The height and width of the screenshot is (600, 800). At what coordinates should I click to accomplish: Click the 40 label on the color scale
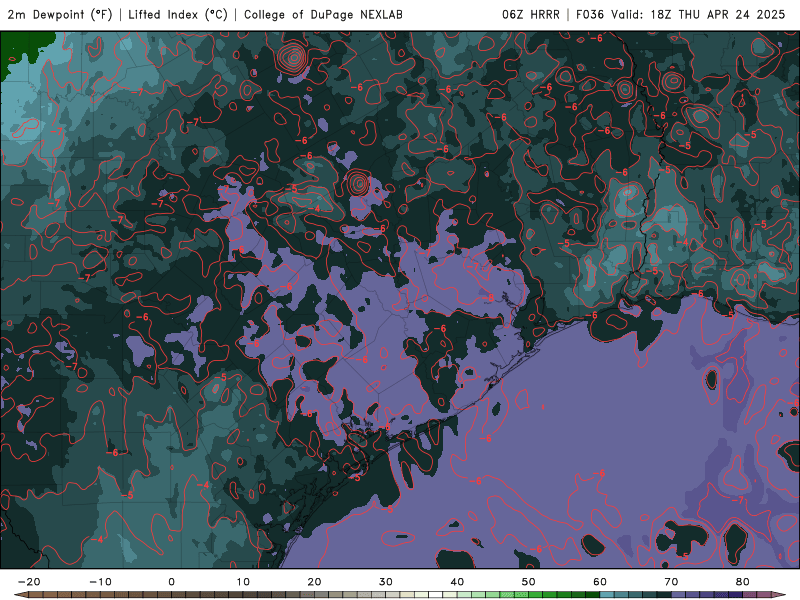point(457,582)
